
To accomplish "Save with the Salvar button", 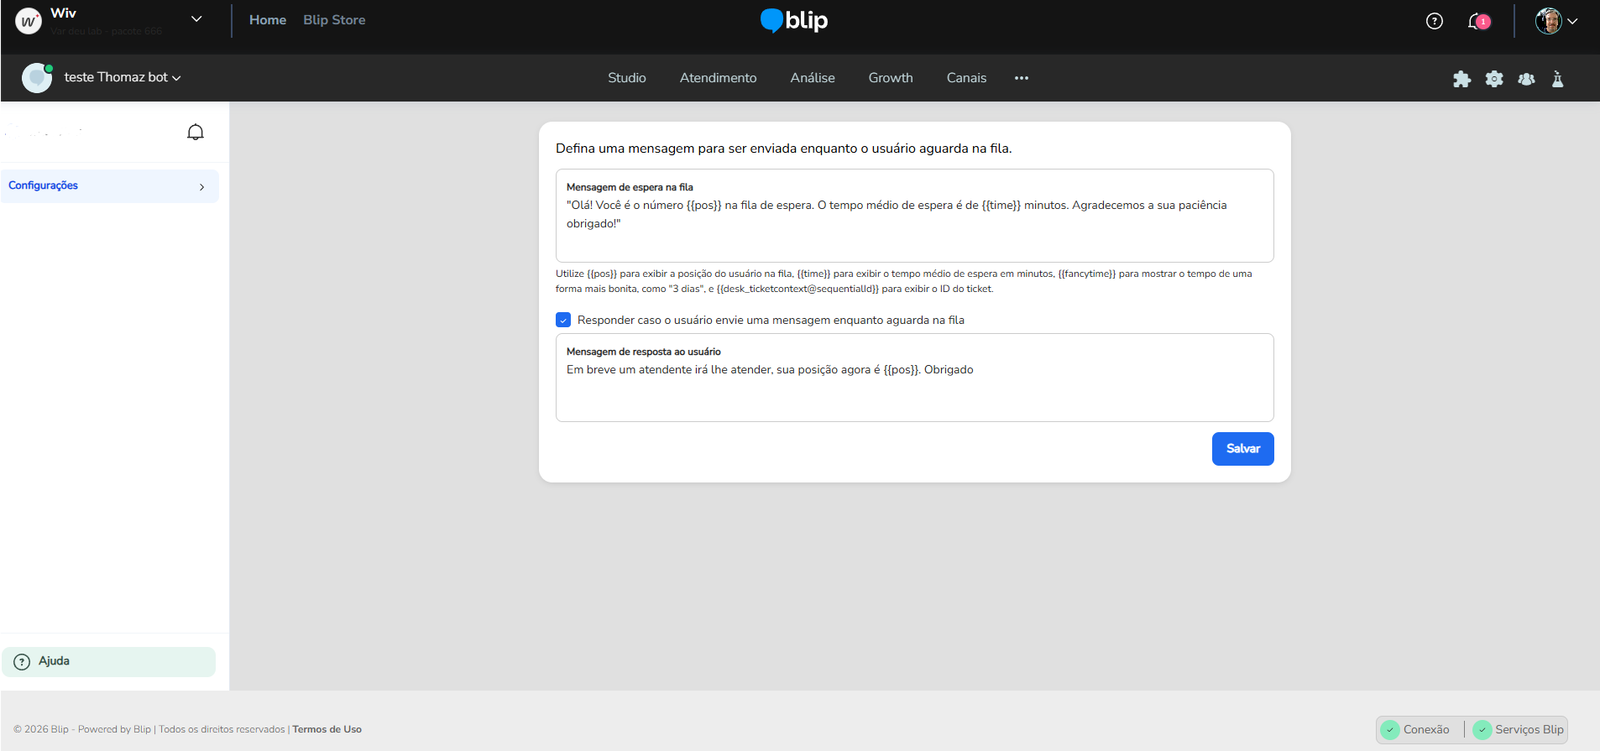I will pyautogui.click(x=1243, y=449).
